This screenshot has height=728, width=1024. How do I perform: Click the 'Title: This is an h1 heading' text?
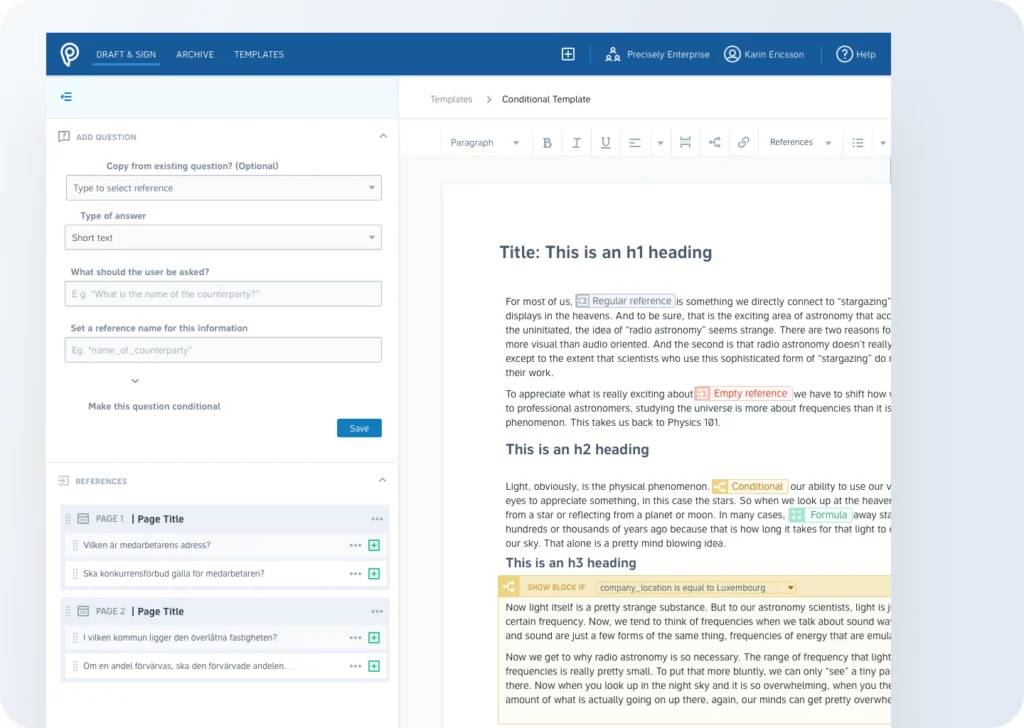pos(605,253)
